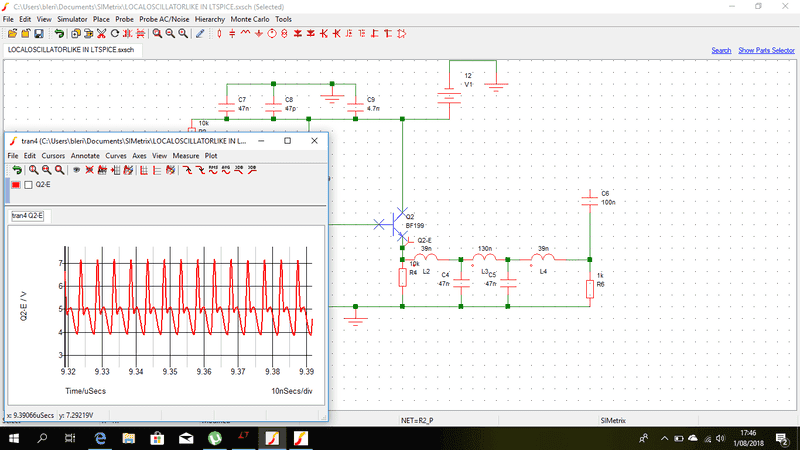The height and width of the screenshot is (450, 800).
Task: Click the graph window's undo zoom icon
Action: 17,170
